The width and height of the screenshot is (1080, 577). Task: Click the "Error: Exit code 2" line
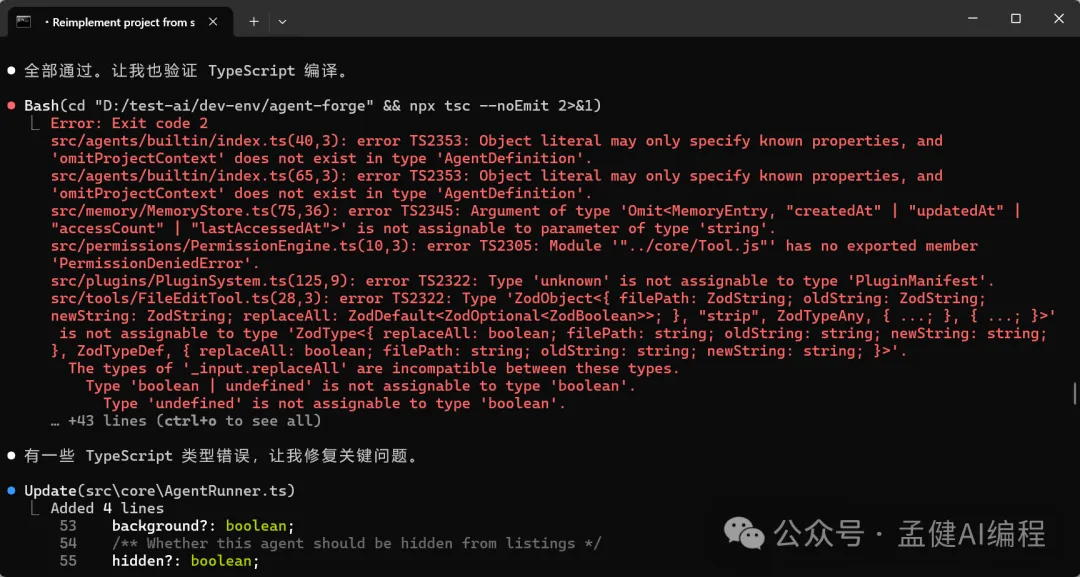pos(129,123)
